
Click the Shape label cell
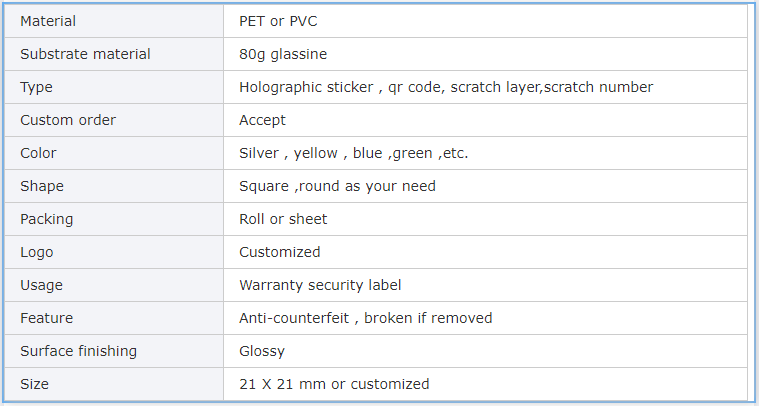[114, 186]
